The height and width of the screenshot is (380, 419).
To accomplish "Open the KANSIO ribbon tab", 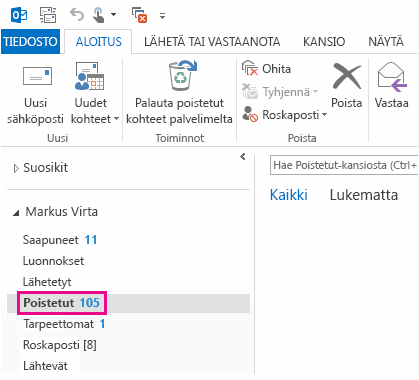I will pyautogui.click(x=324, y=42).
